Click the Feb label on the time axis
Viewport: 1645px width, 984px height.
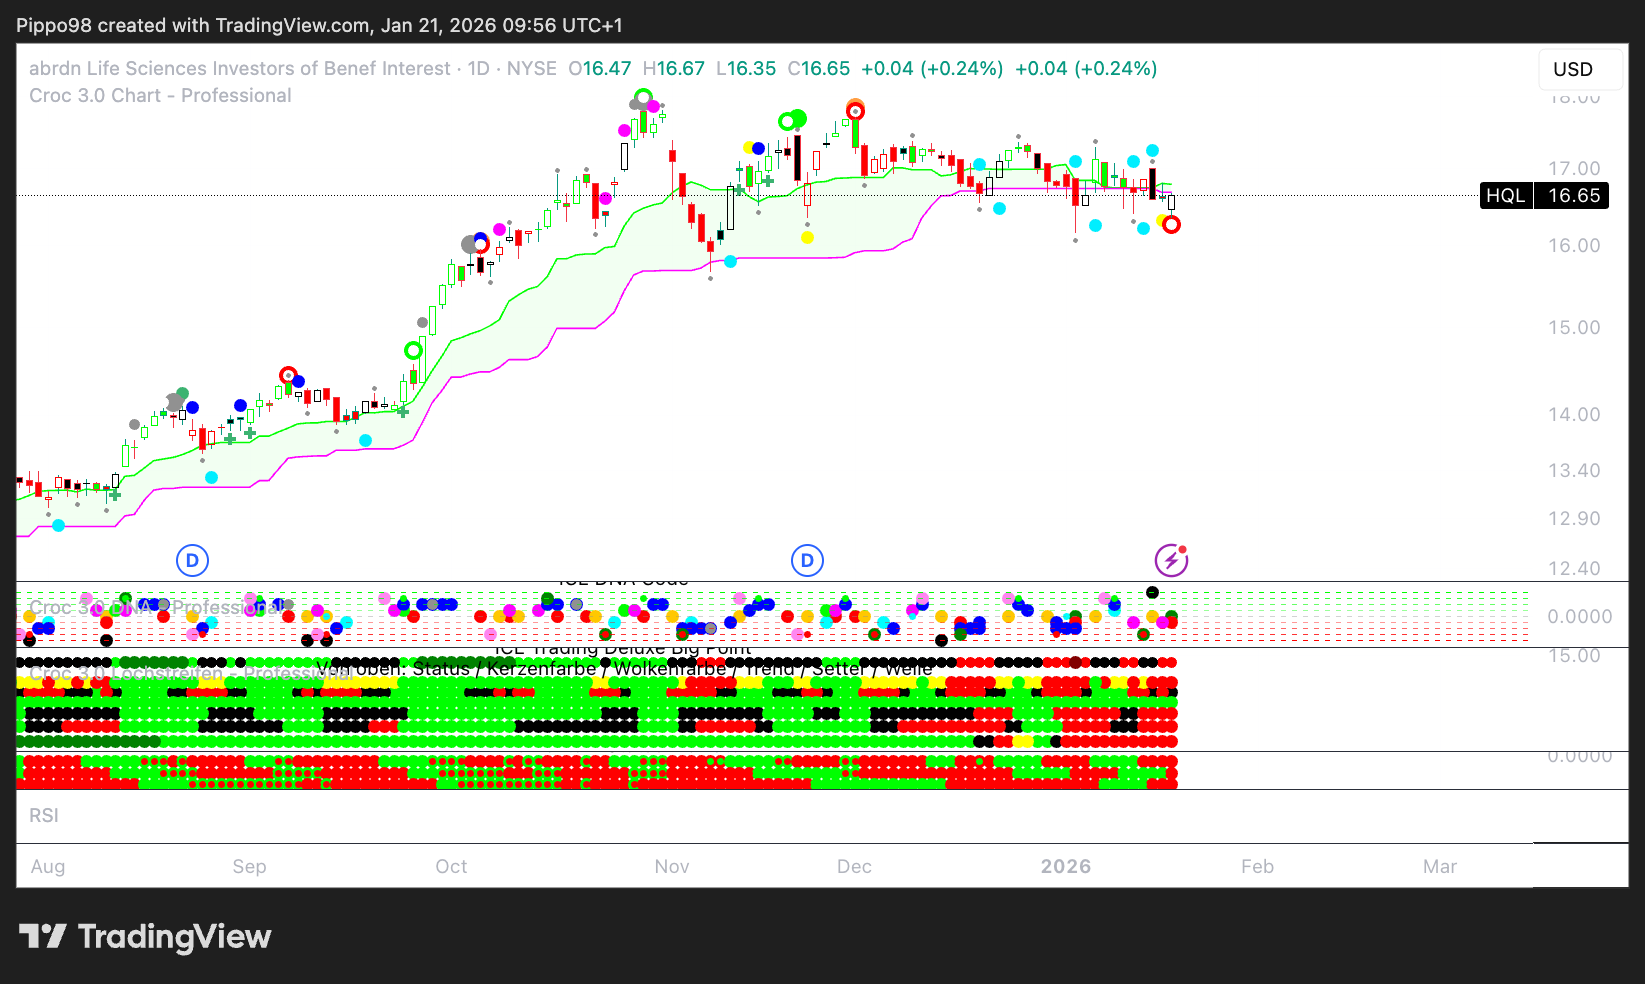pyautogui.click(x=1257, y=867)
